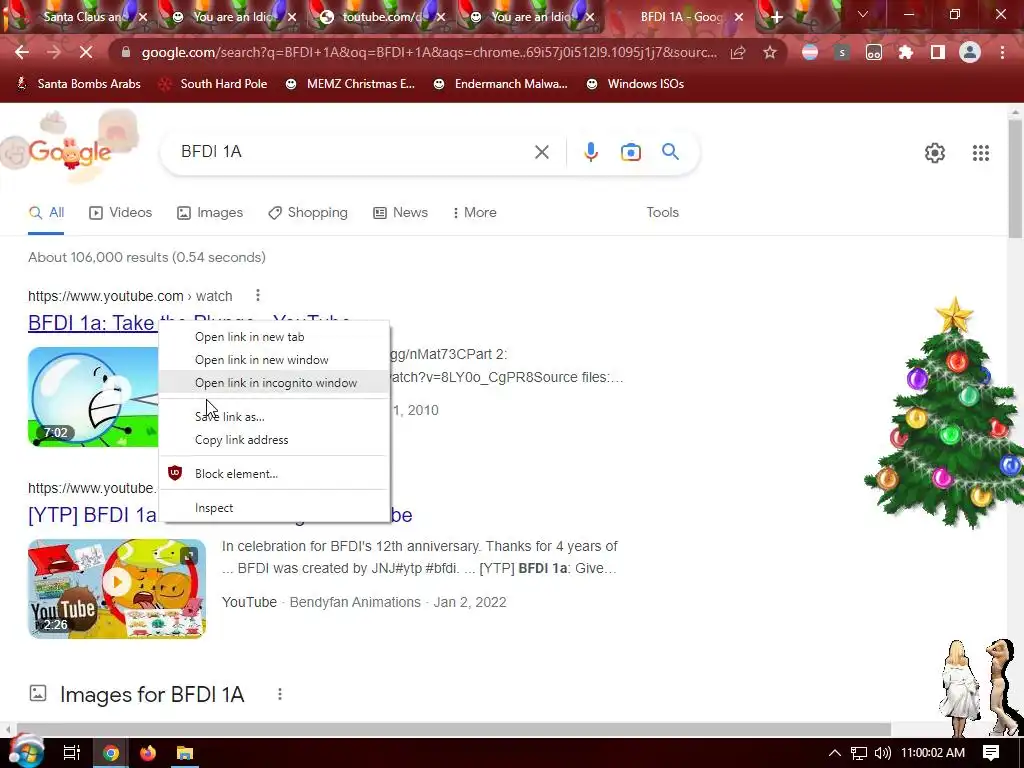Choose Inspect from context menu
Viewport: 1024px width, 768px height.
tap(274, 507)
